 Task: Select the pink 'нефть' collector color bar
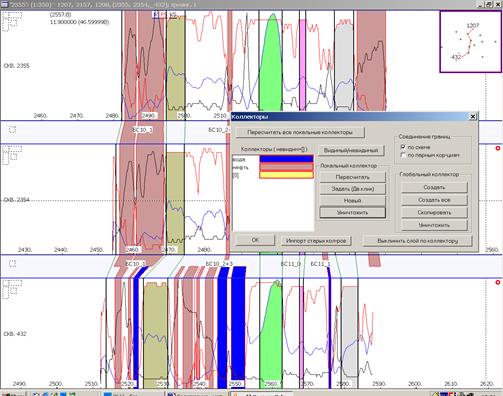(286, 167)
